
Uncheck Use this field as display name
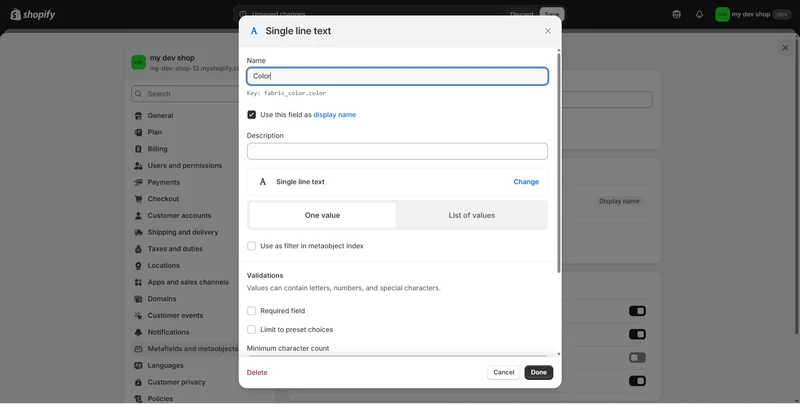(252, 115)
